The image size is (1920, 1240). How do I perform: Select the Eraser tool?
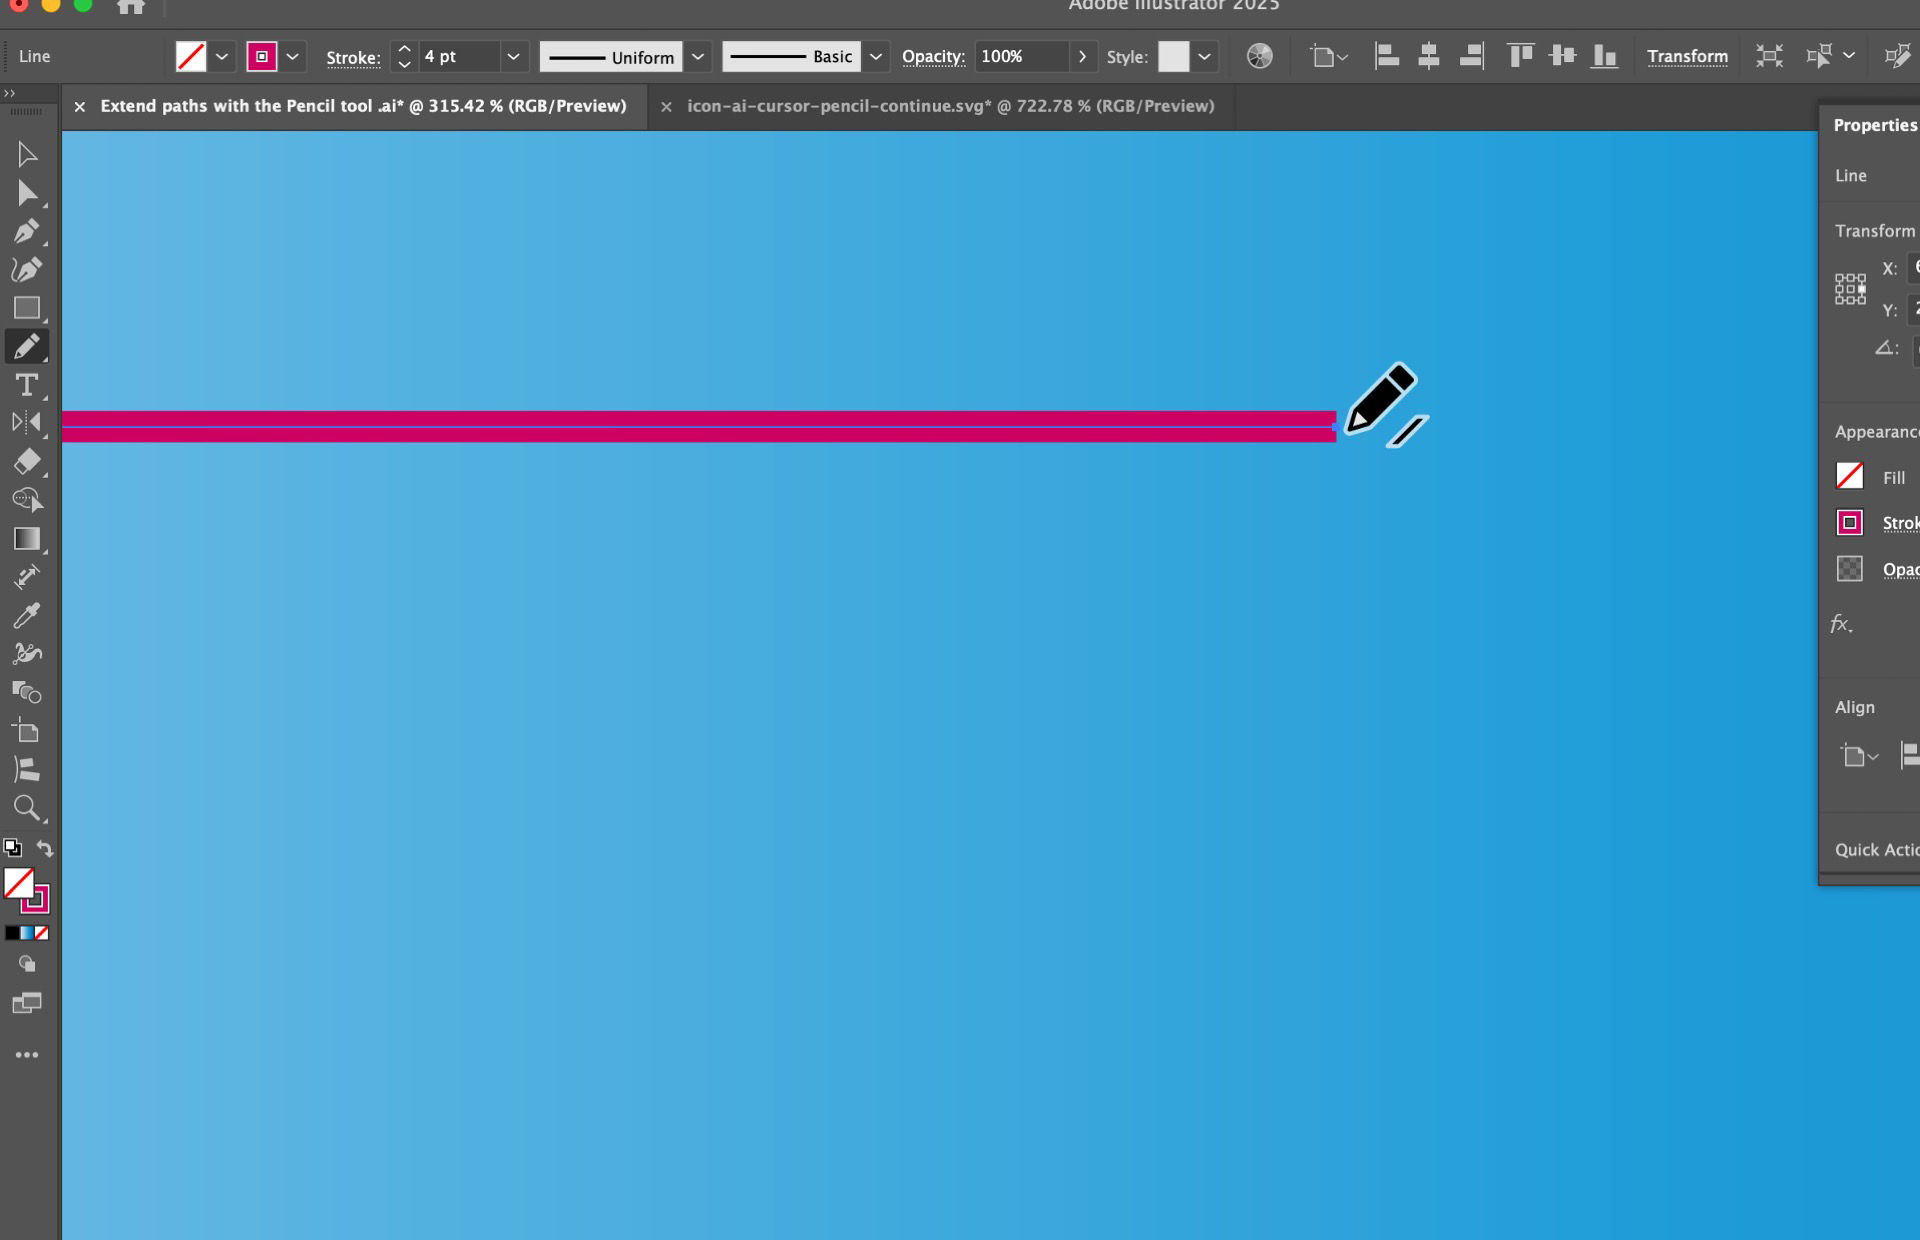(x=27, y=461)
